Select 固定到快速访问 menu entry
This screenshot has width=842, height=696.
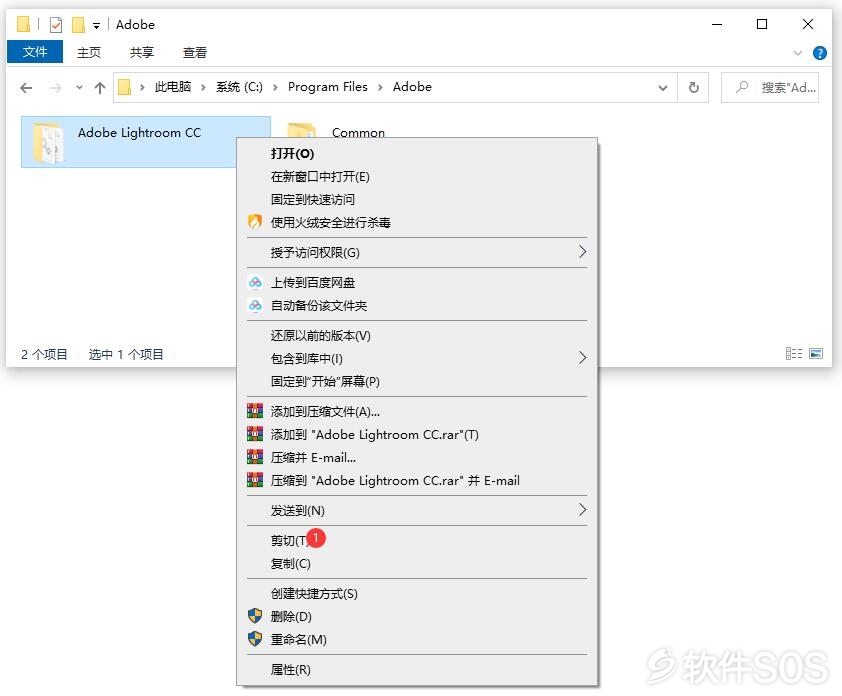click(x=417, y=200)
